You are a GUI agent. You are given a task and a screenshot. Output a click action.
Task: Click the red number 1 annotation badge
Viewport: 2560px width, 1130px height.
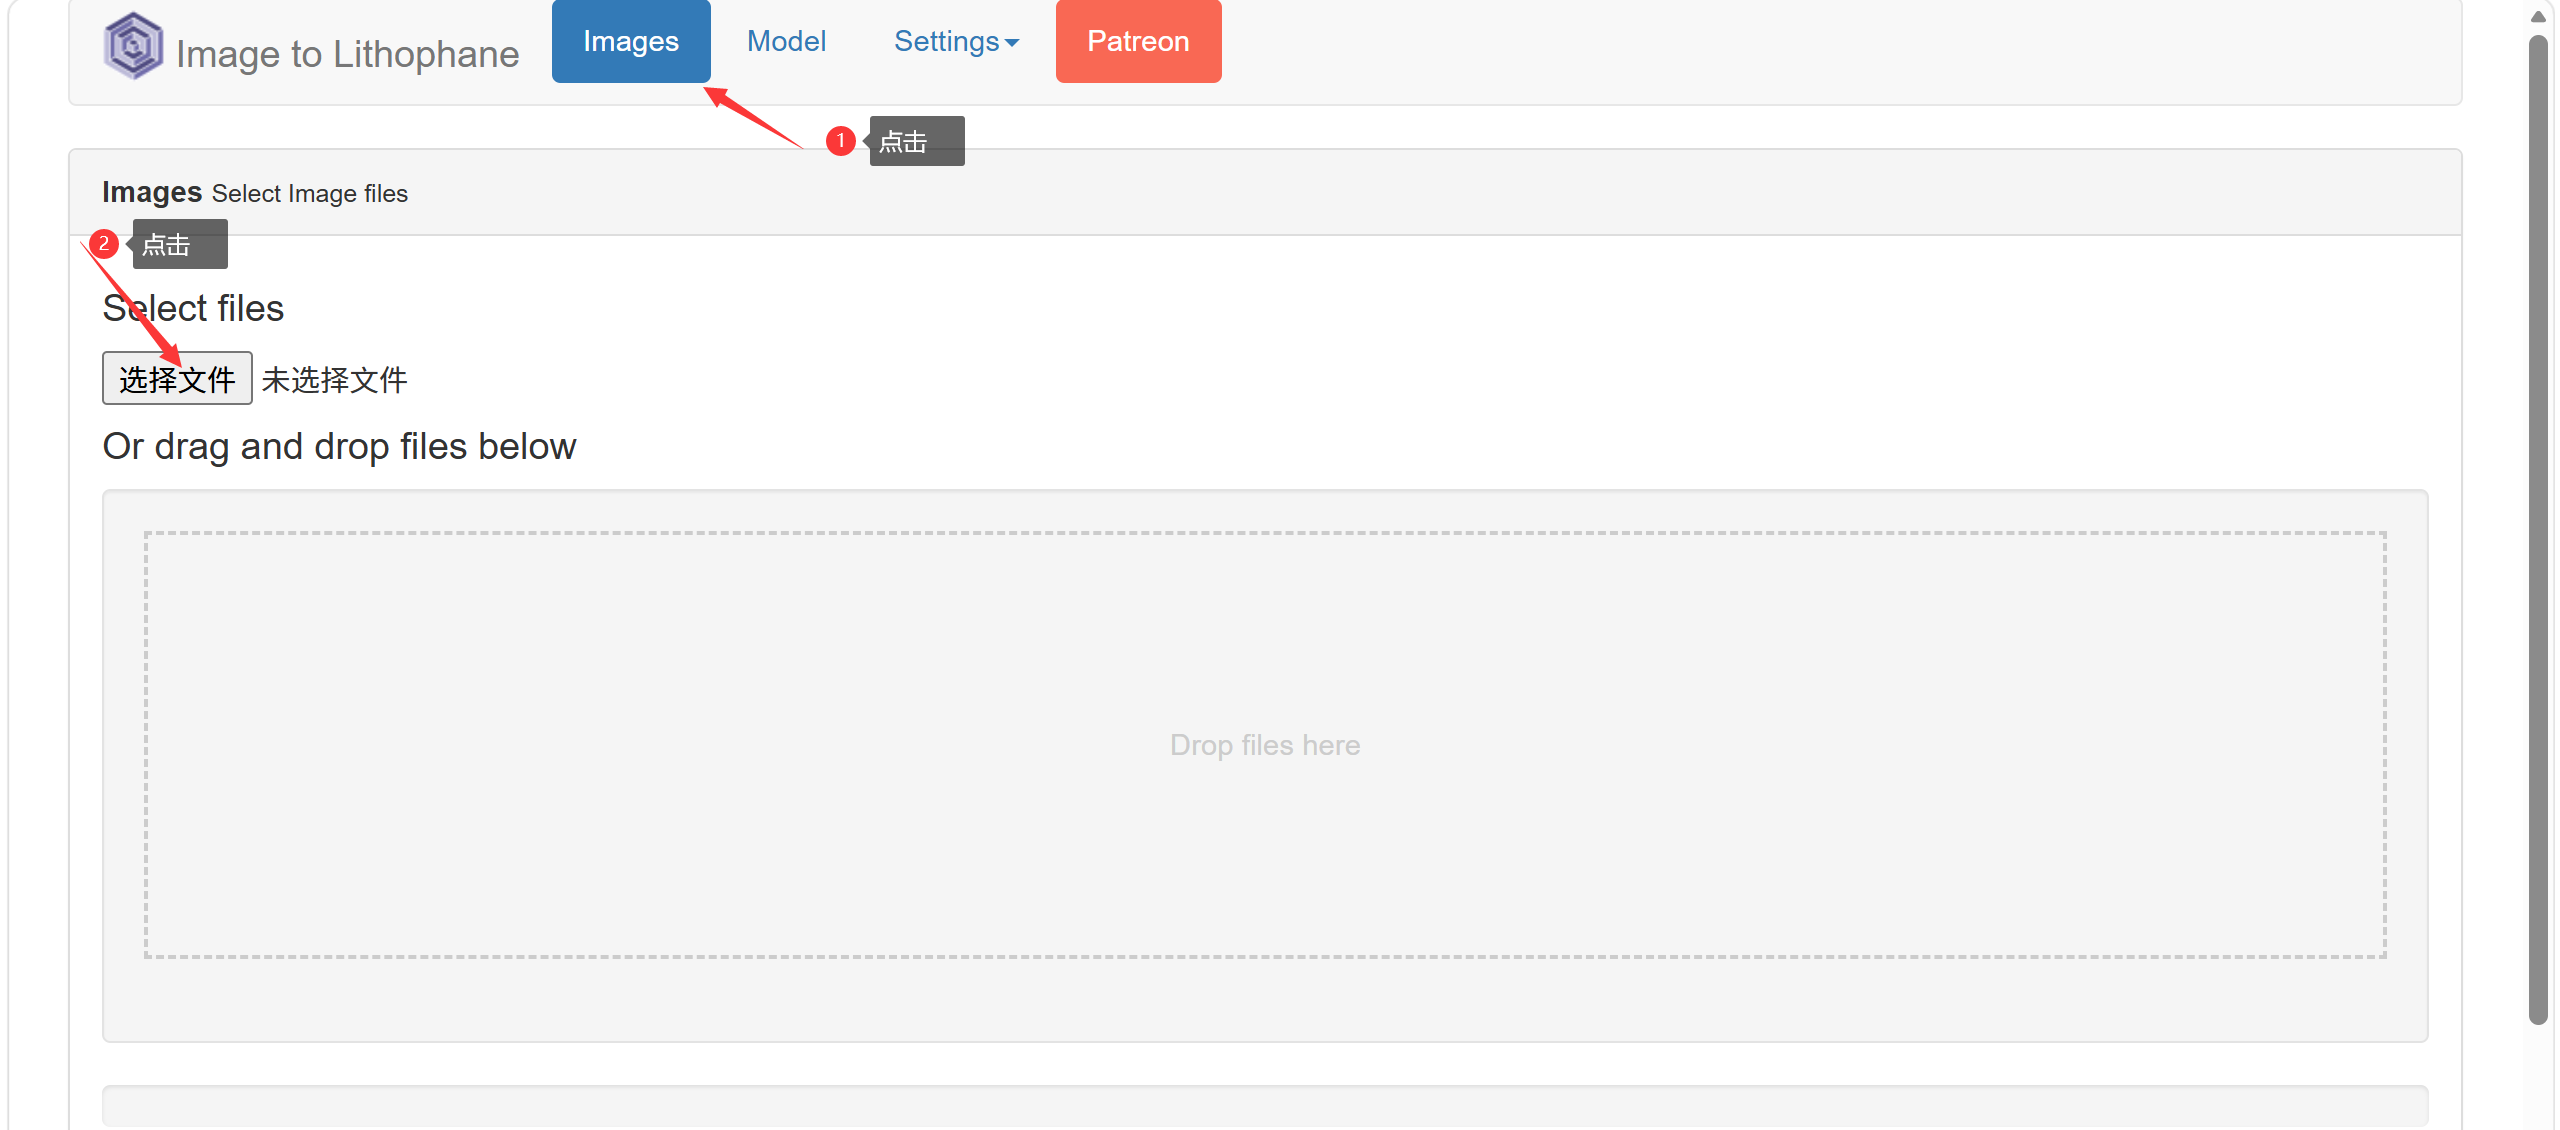(x=841, y=141)
